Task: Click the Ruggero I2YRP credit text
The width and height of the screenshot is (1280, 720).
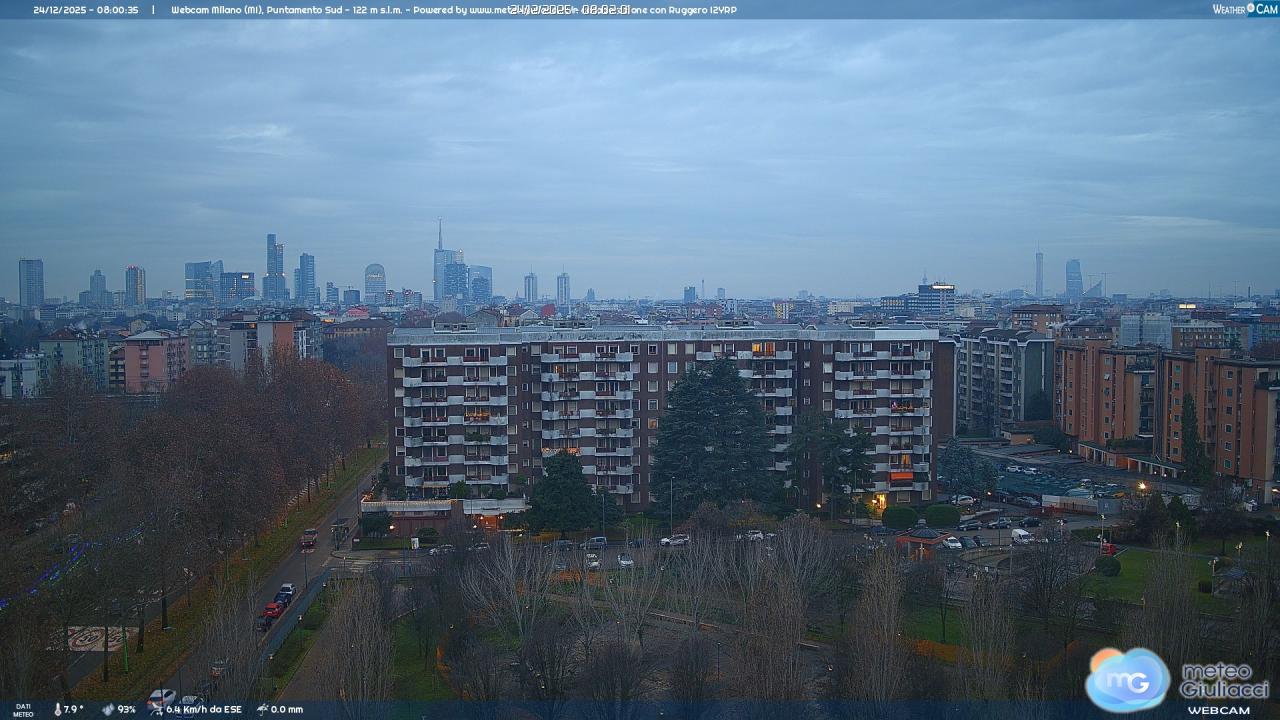Action: (x=702, y=10)
